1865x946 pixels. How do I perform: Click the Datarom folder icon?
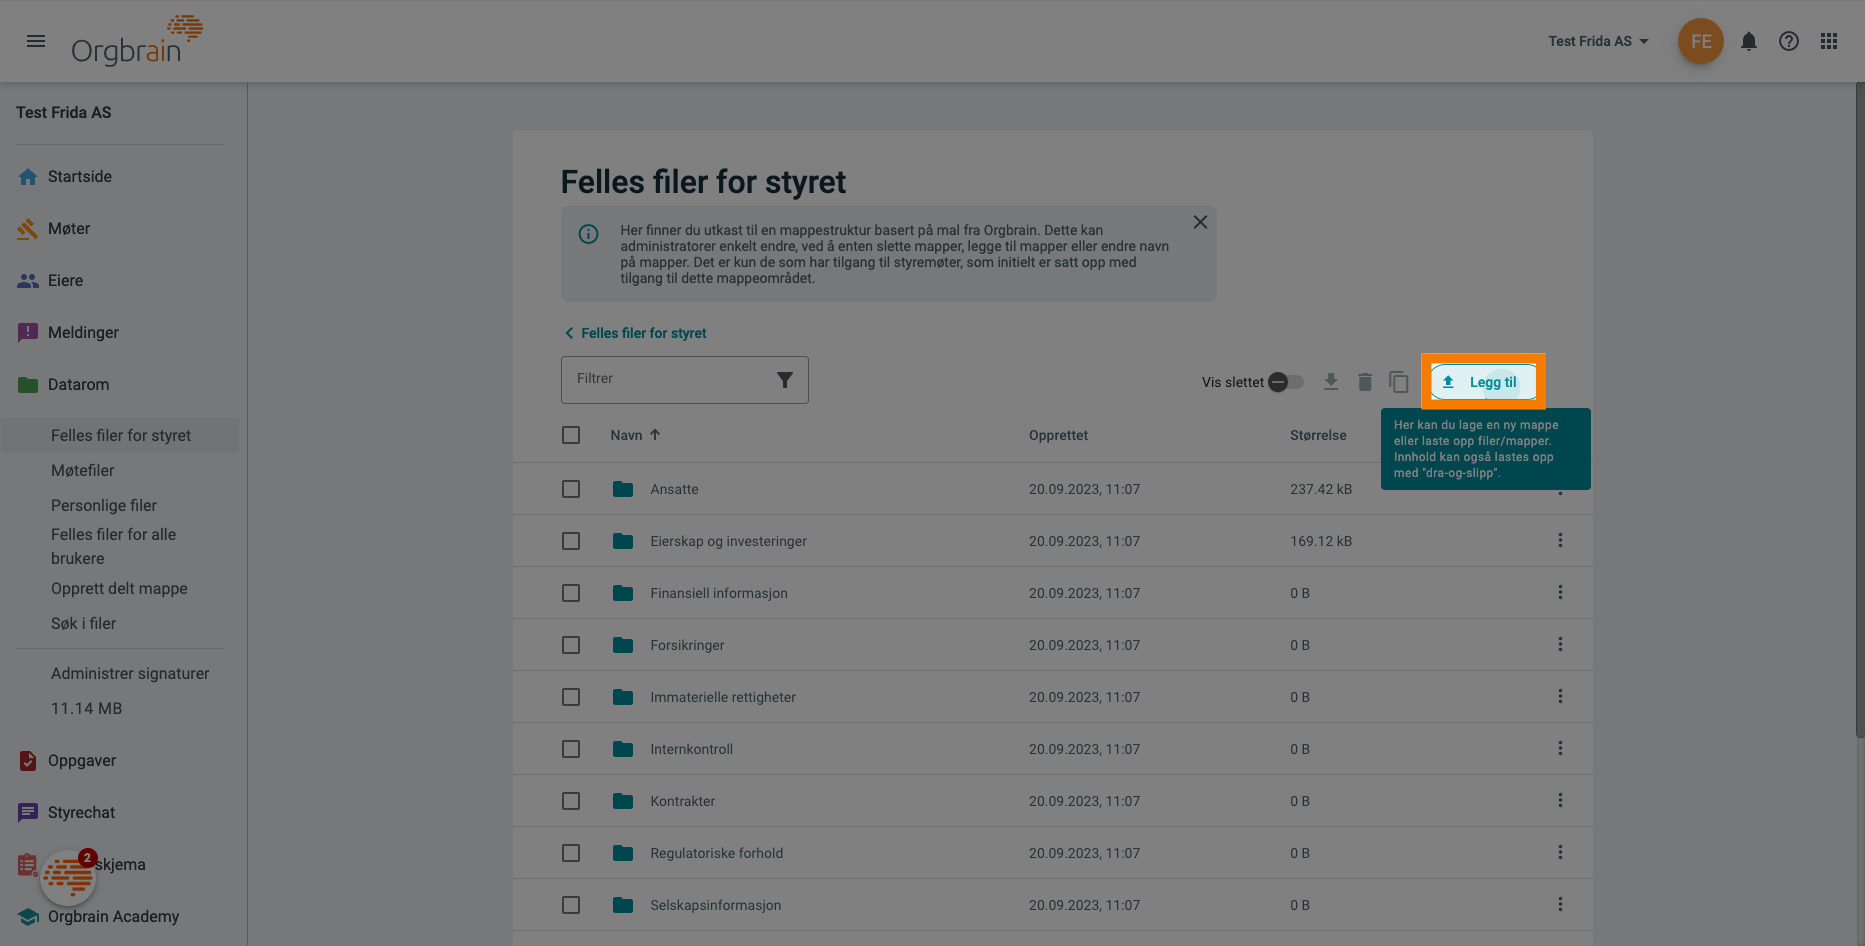coord(28,385)
